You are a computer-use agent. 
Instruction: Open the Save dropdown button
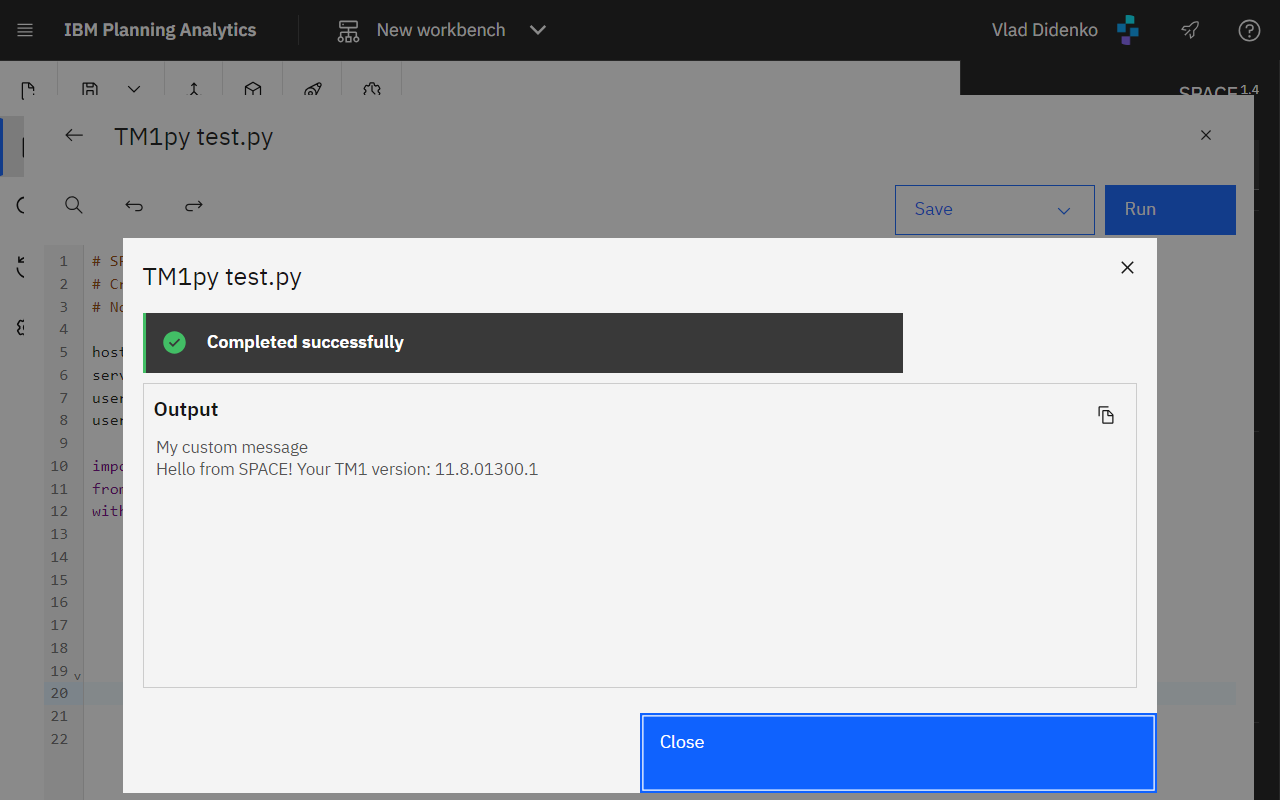point(995,210)
